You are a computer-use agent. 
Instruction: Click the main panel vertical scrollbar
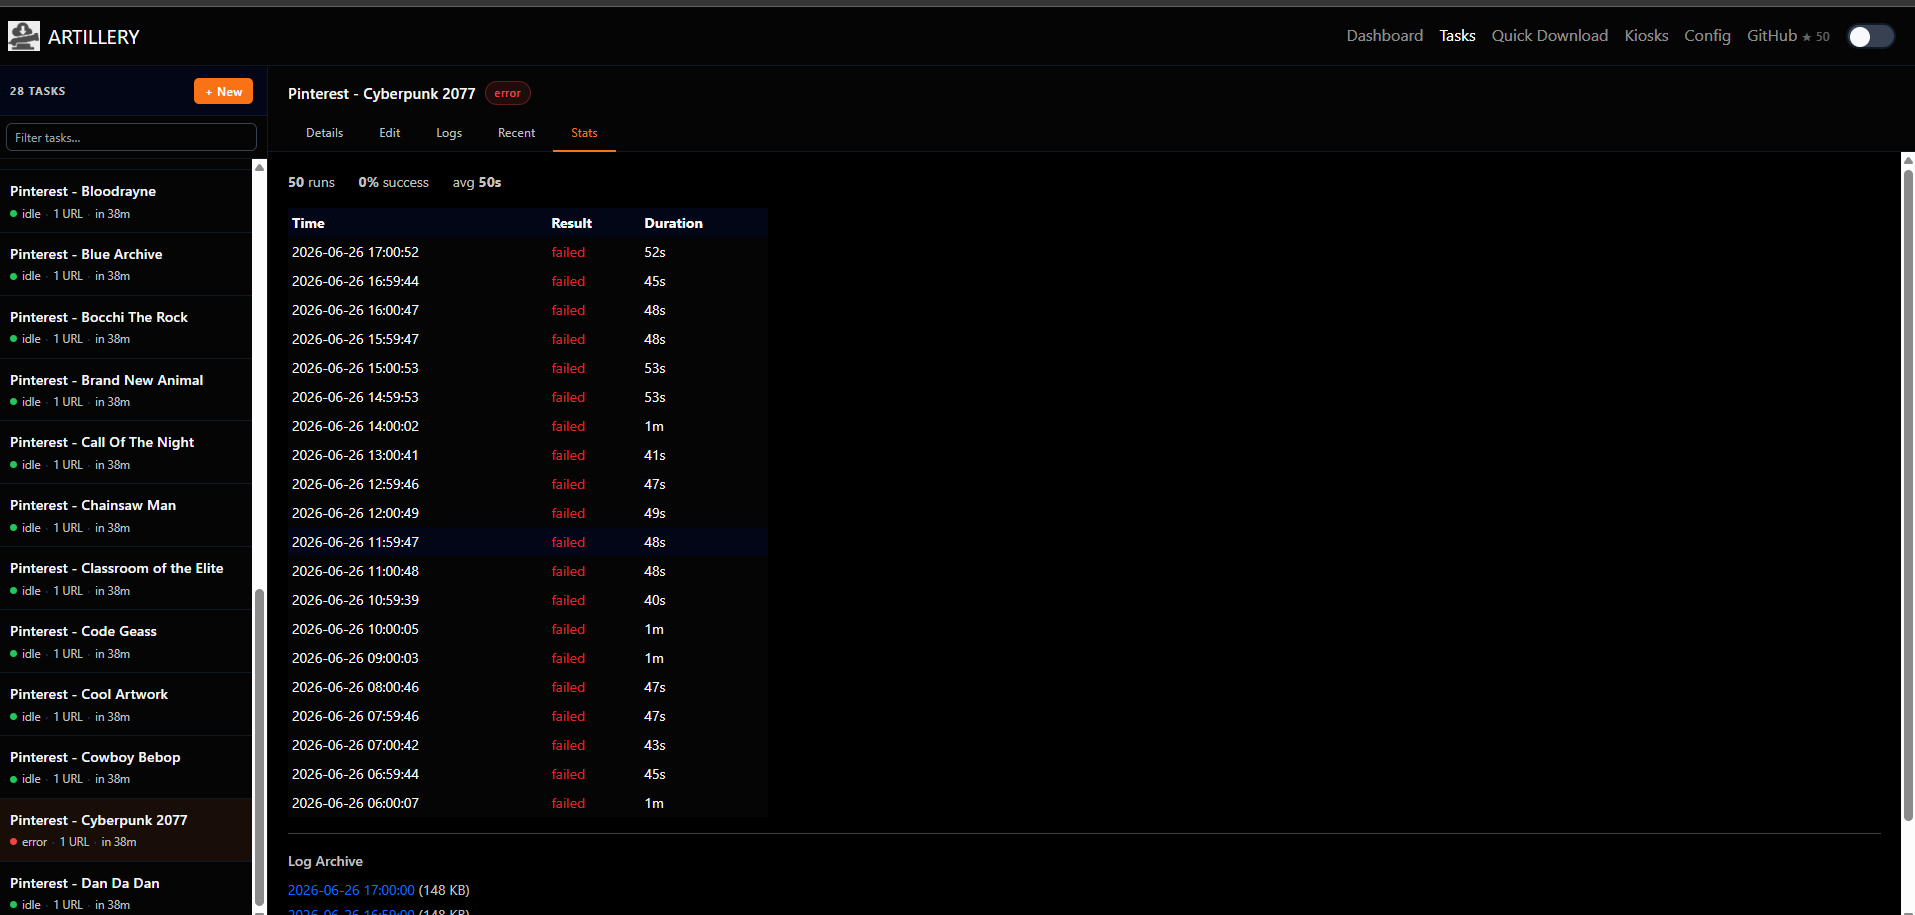[x=1908, y=495]
